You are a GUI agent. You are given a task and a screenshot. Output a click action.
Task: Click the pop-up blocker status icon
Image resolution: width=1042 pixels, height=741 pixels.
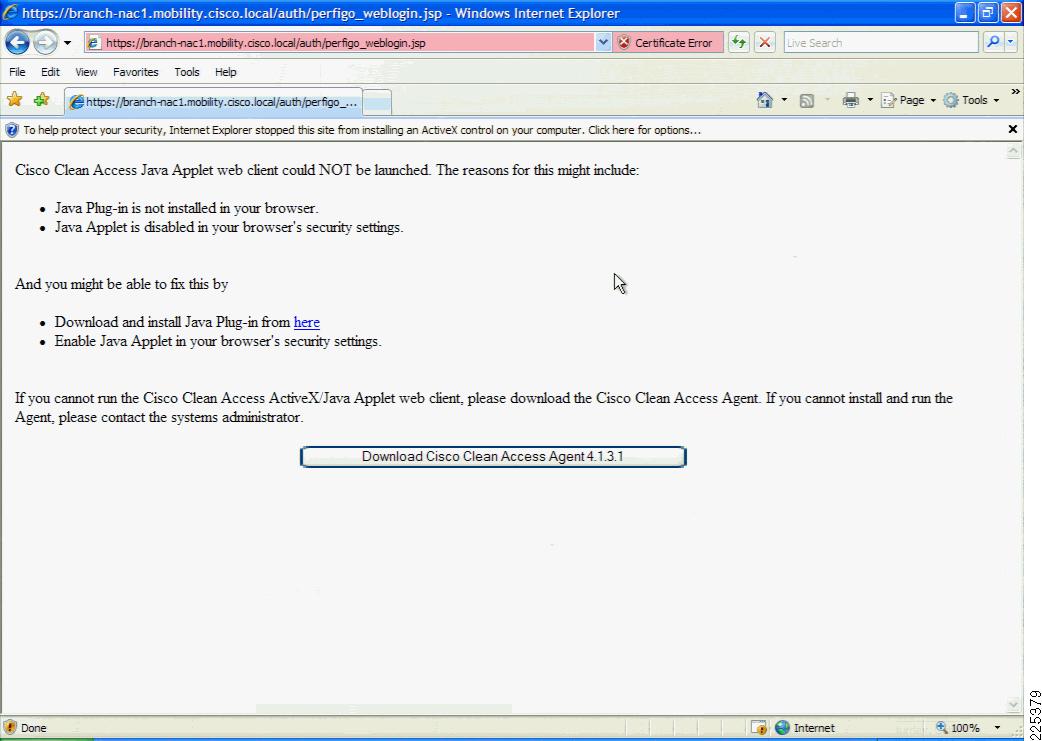pos(759,728)
